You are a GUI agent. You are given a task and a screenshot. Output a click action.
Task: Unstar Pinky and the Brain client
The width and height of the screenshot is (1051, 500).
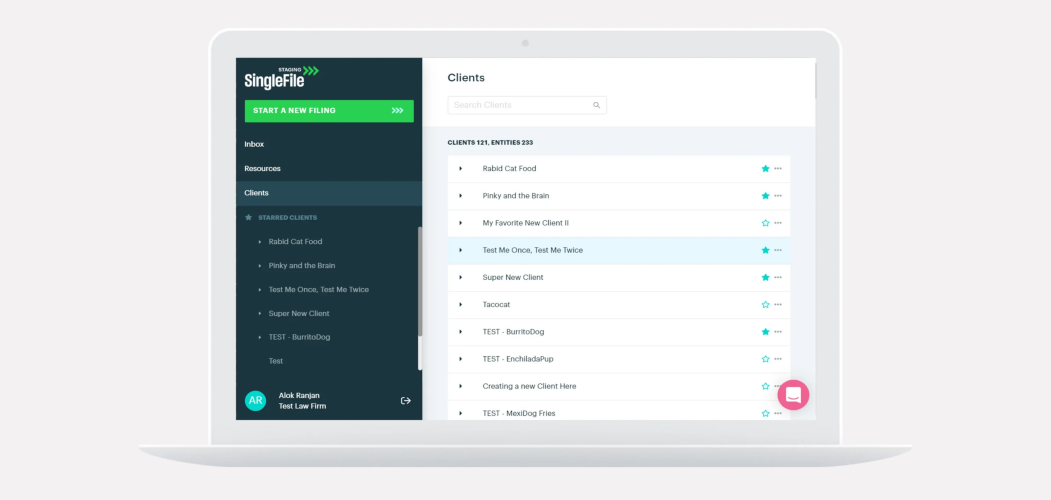765,196
